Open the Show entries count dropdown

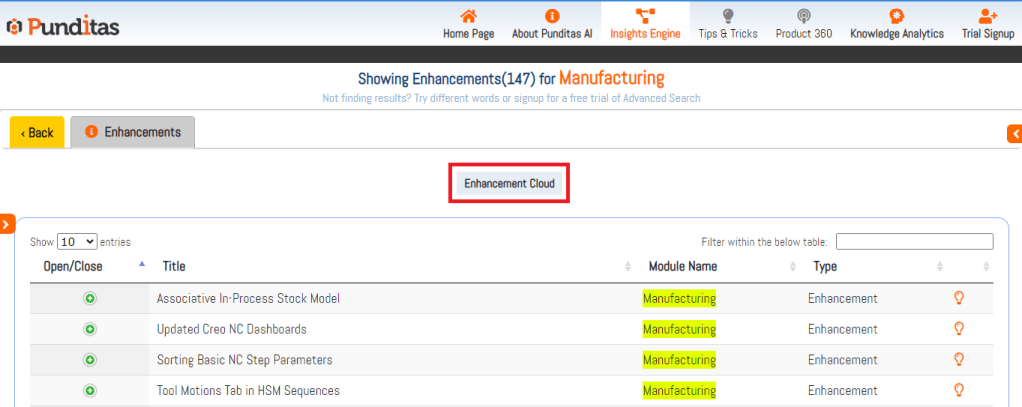(x=77, y=242)
